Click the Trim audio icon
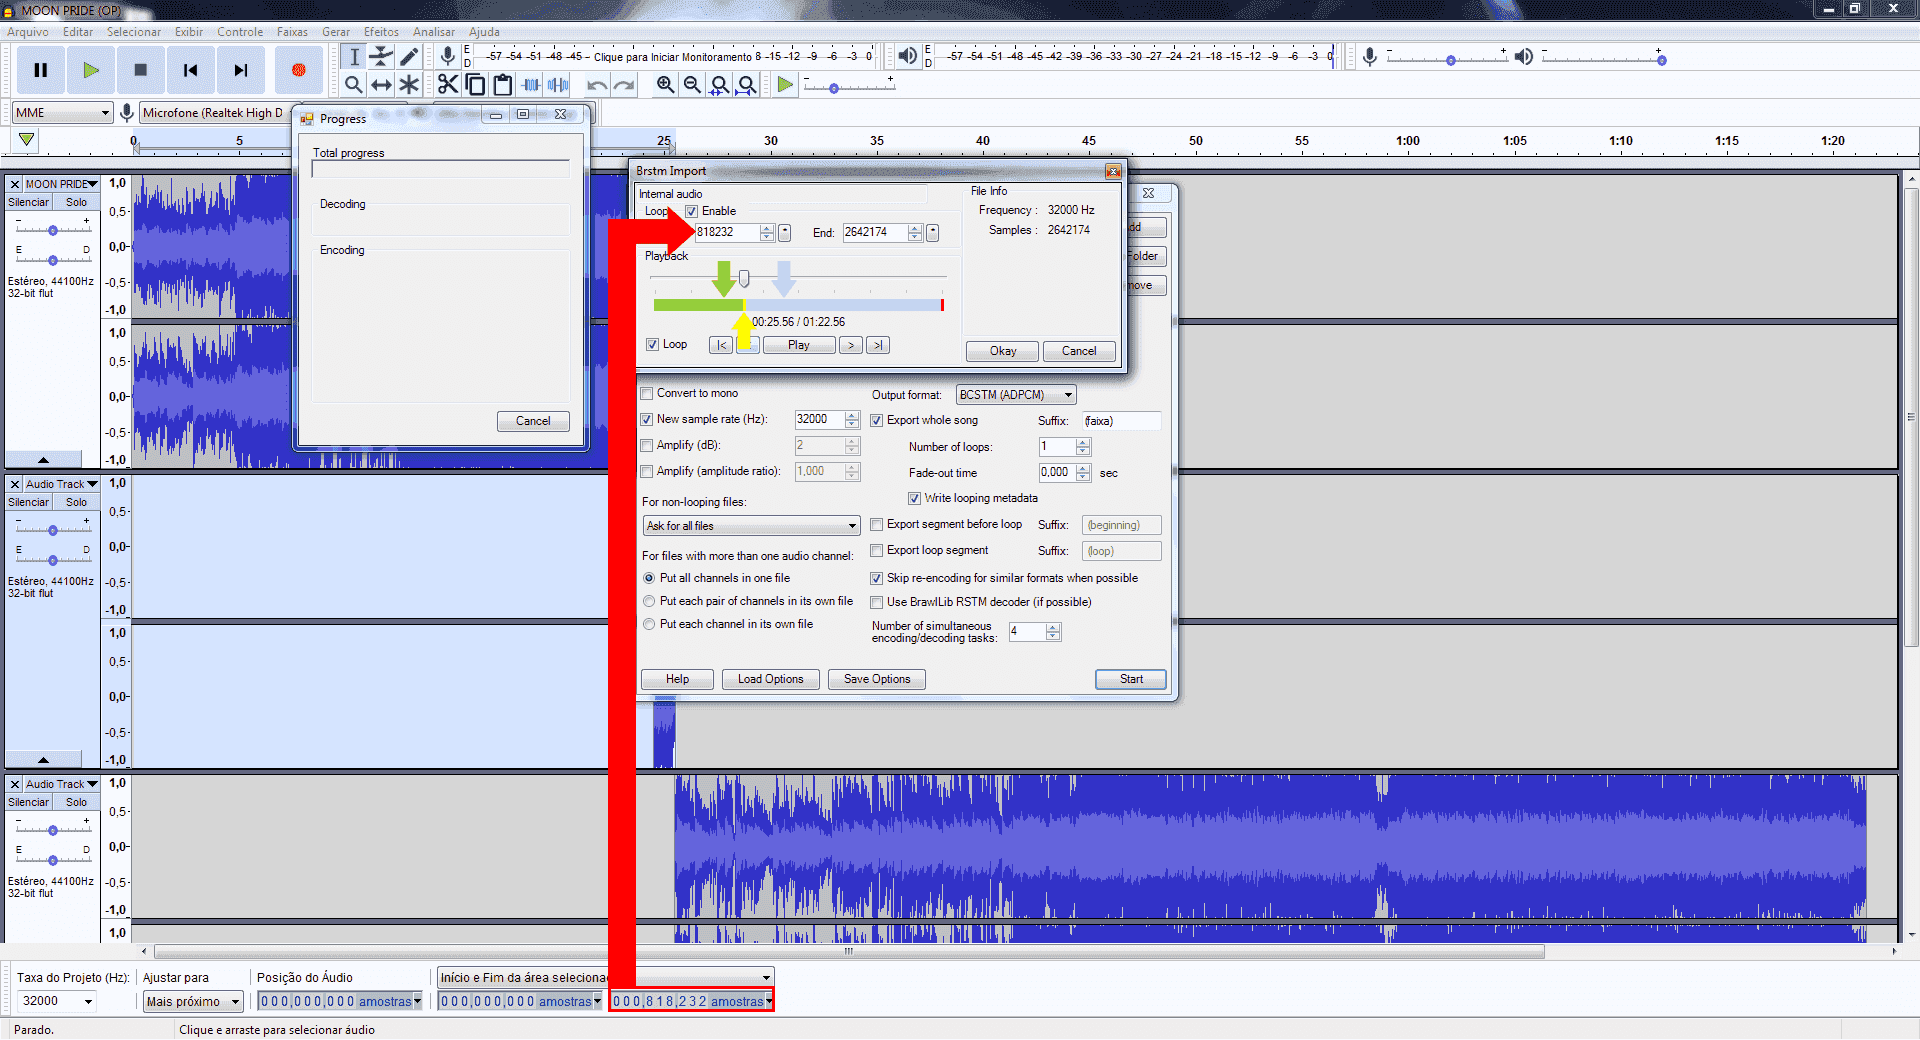 pos(531,85)
